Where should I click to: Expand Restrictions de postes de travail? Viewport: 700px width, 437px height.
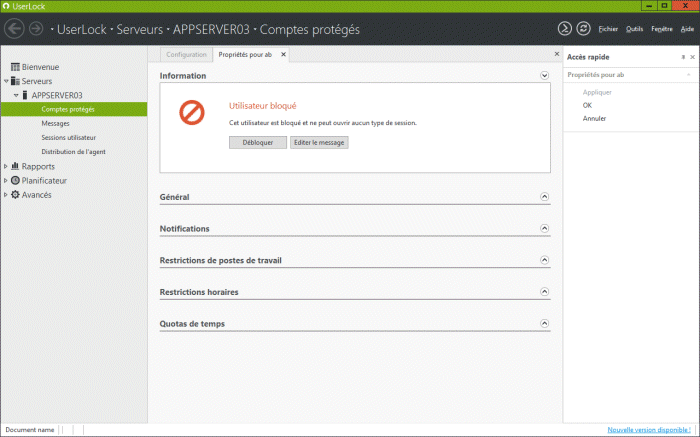click(x=544, y=260)
